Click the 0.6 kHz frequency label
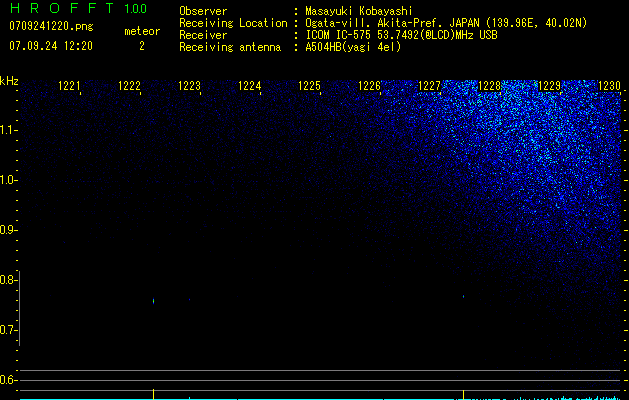 point(7,380)
